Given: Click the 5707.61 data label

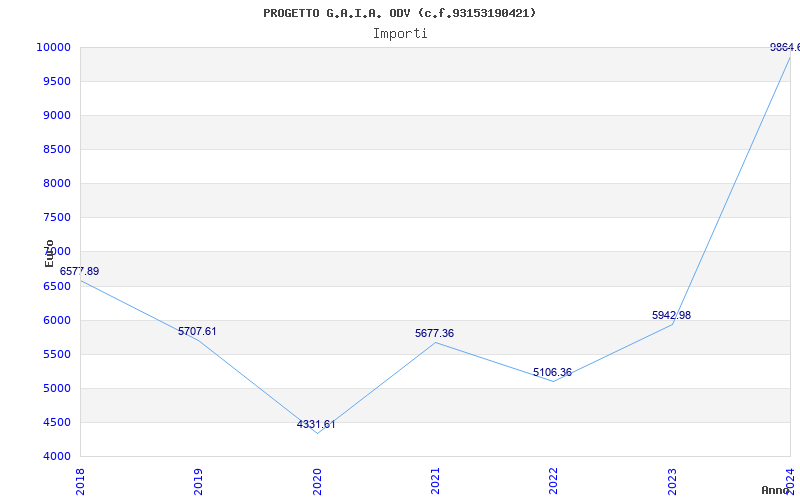Looking at the screenshot, I should (x=197, y=331).
